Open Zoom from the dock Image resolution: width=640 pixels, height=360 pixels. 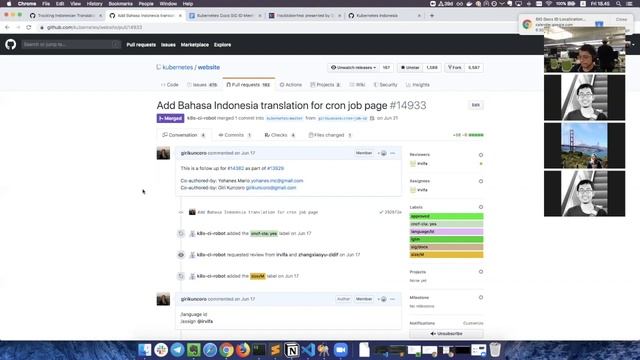click(341, 350)
